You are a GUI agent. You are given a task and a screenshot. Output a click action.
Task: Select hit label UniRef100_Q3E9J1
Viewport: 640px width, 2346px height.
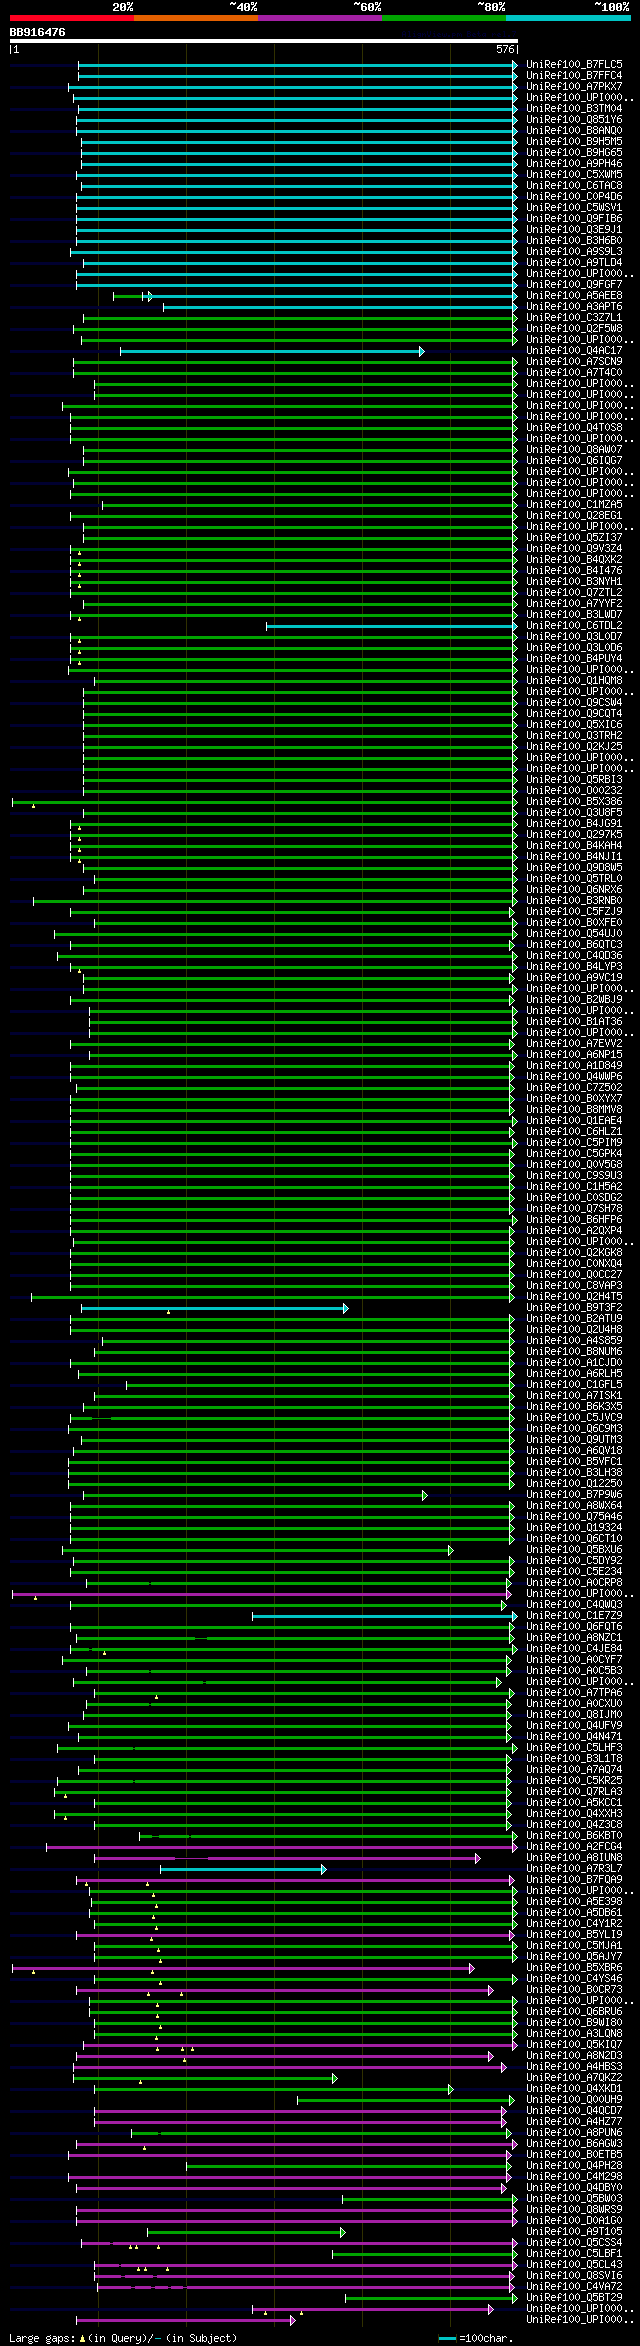pyautogui.click(x=574, y=230)
